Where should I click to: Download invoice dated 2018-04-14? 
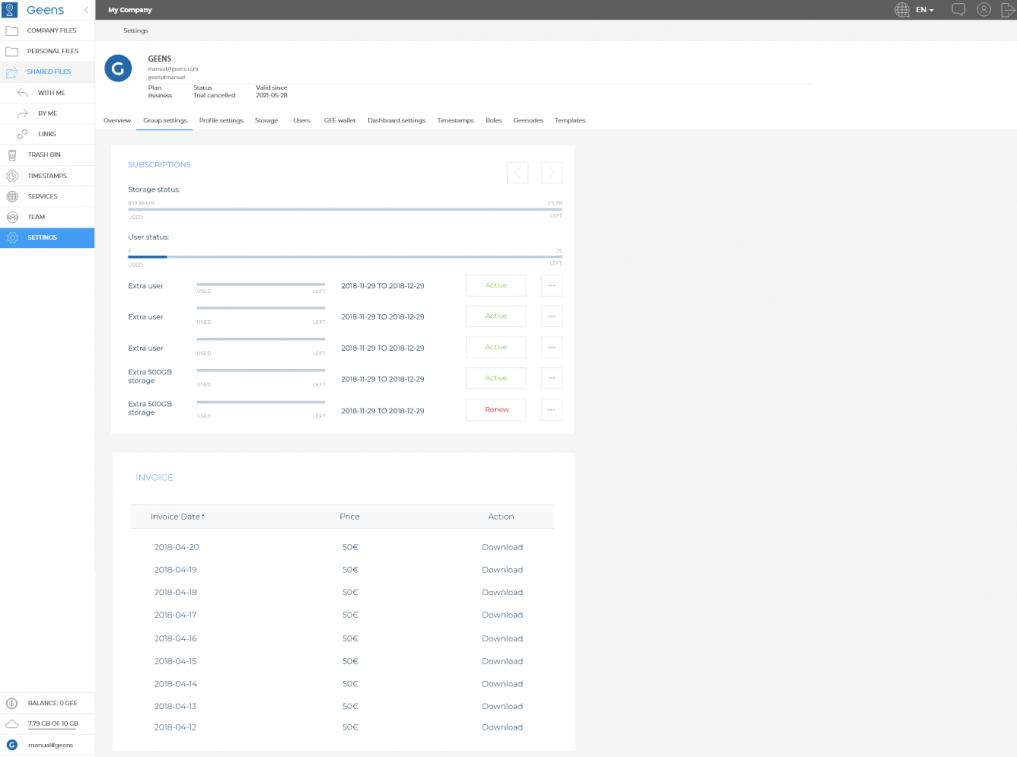pyautogui.click(x=502, y=684)
